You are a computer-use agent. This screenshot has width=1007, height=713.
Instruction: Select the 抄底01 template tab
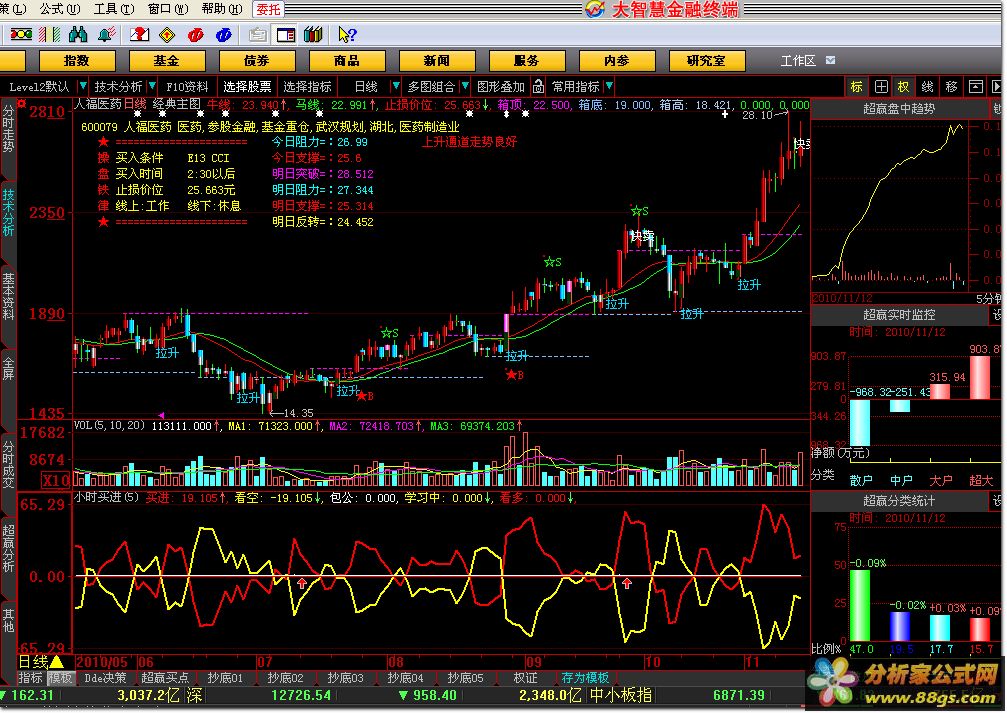225,678
